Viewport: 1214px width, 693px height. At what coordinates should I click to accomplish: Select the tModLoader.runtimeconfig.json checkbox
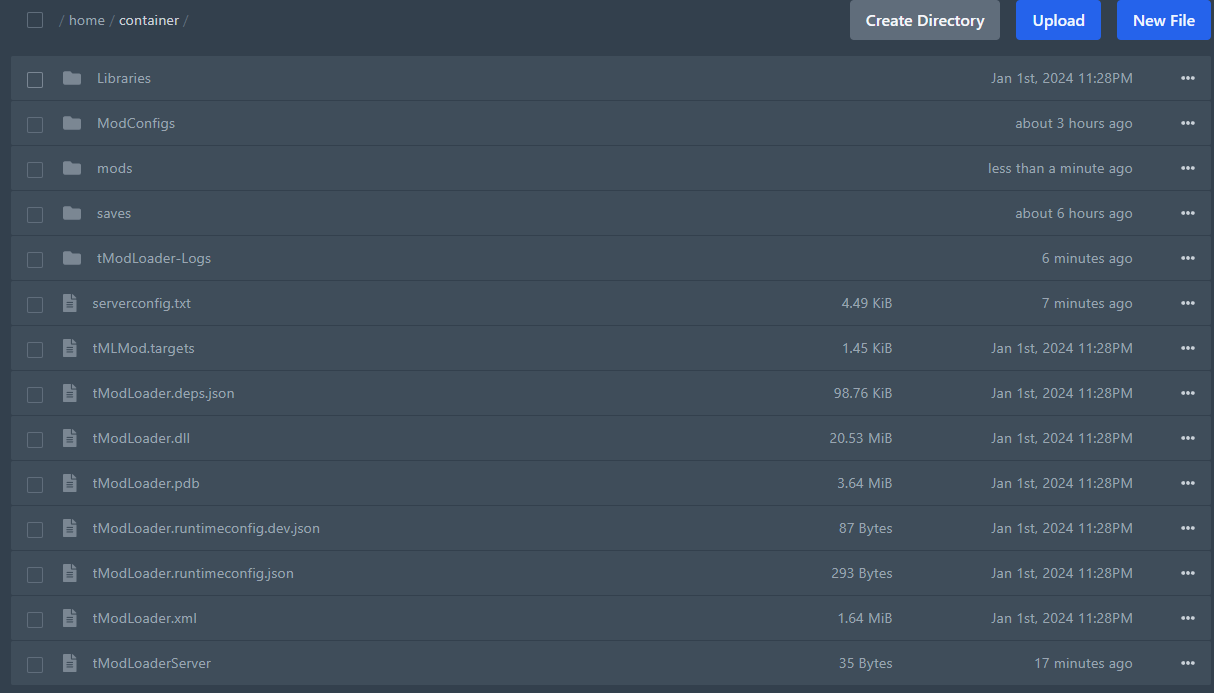[35, 574]
